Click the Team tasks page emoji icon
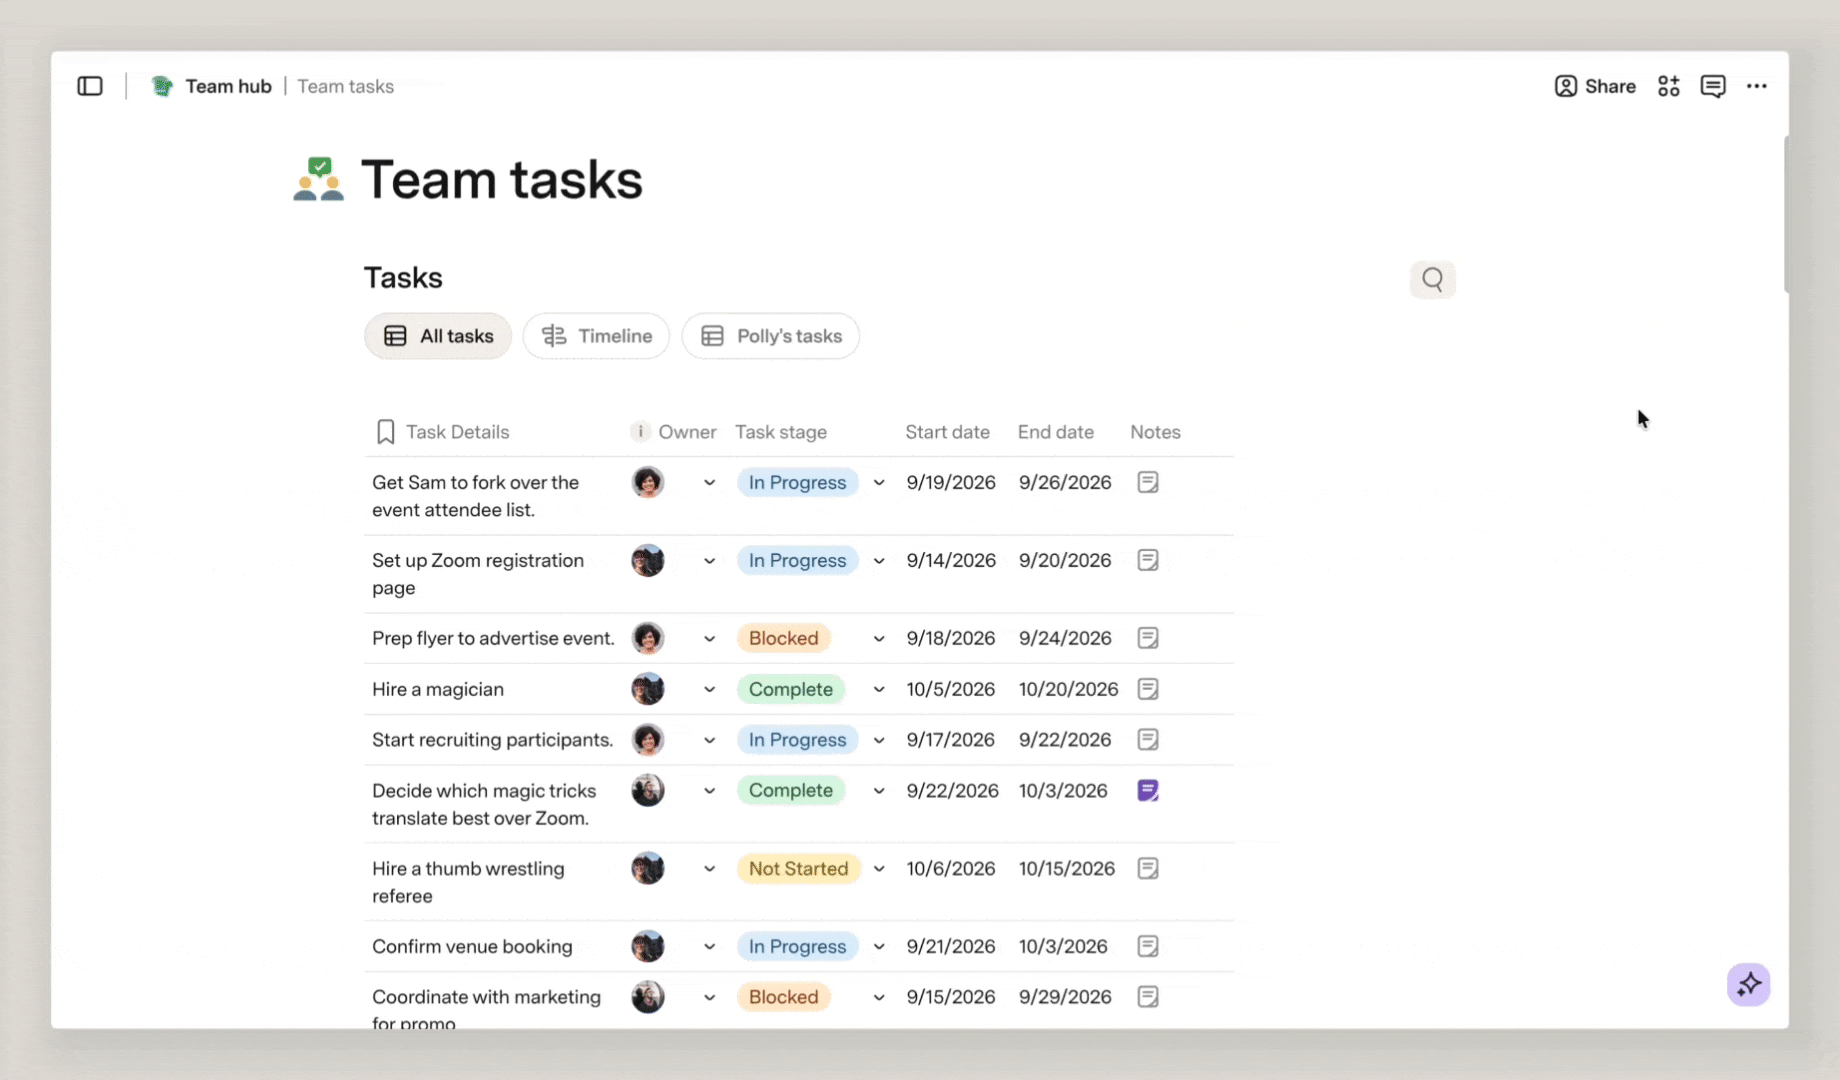This screenshot has width=1840, height=1080. pos(319,179)
